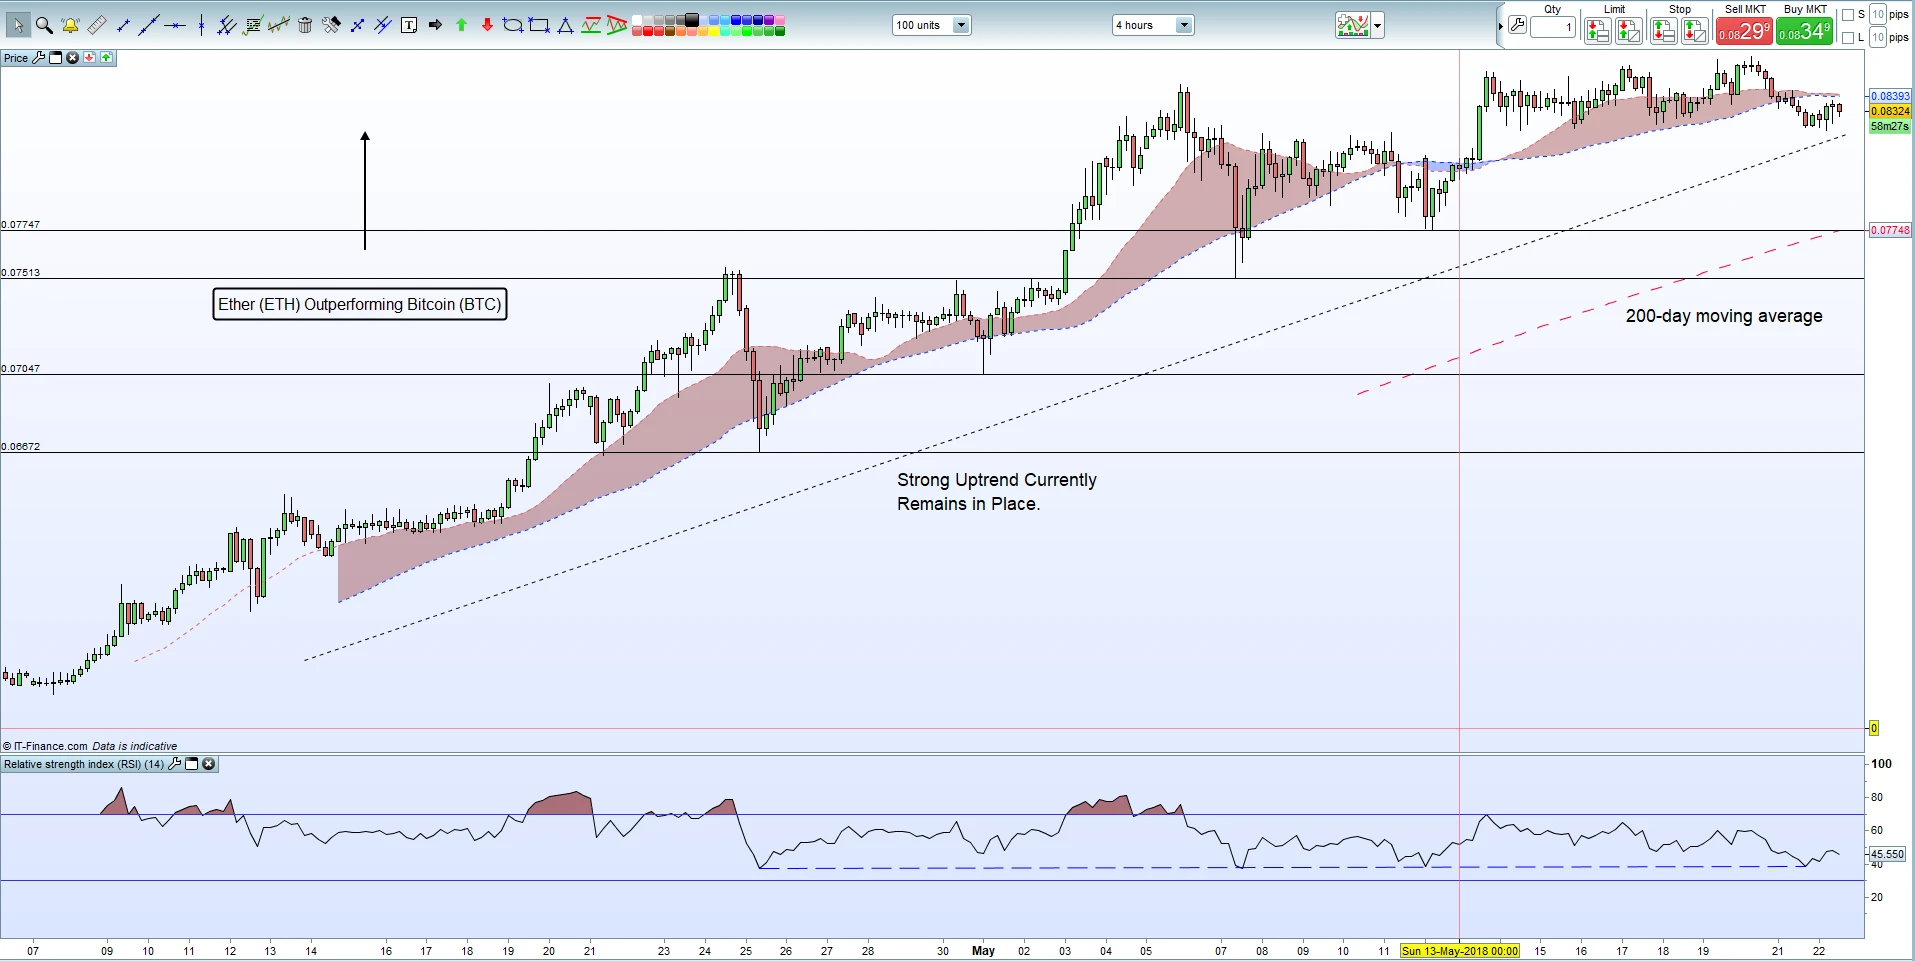Open the 4 hours timeframe dropdown
The image size is (1915, 961).
(x=1153, y=25)
